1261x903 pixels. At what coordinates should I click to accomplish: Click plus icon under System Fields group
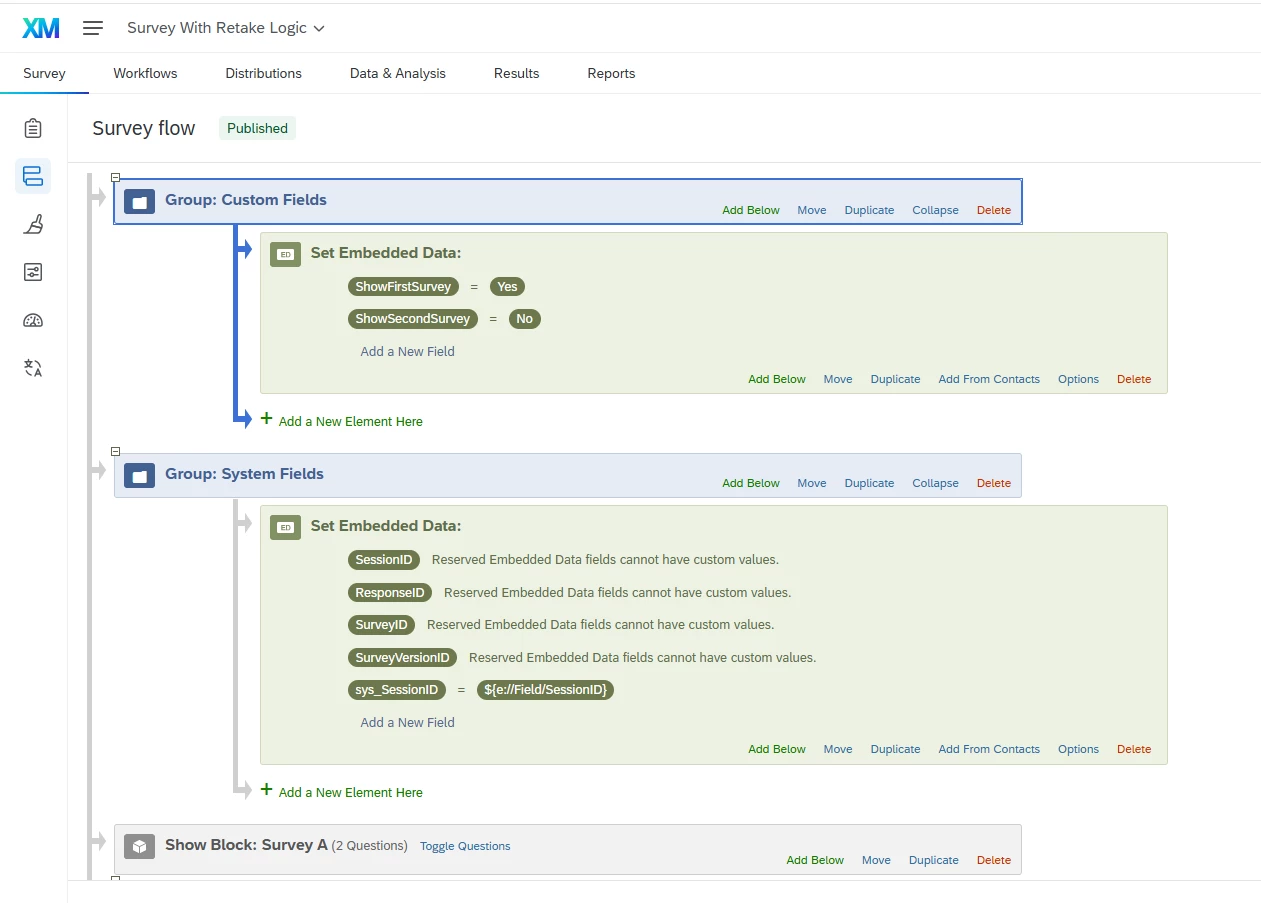[x=266, y=789]
